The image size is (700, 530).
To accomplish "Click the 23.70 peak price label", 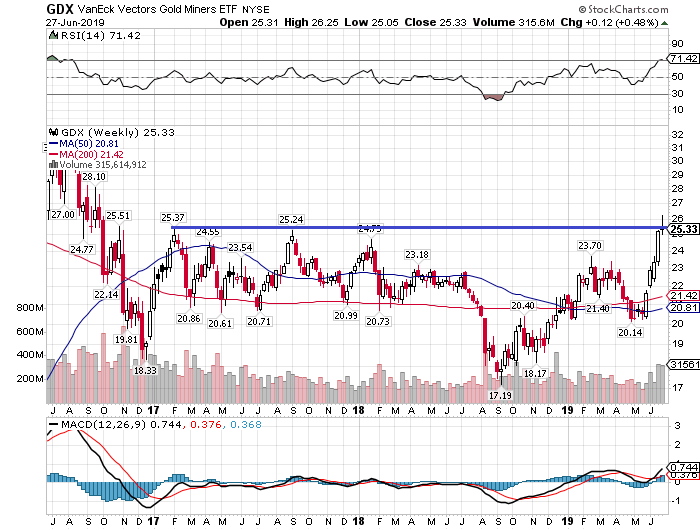I will 590,246.
